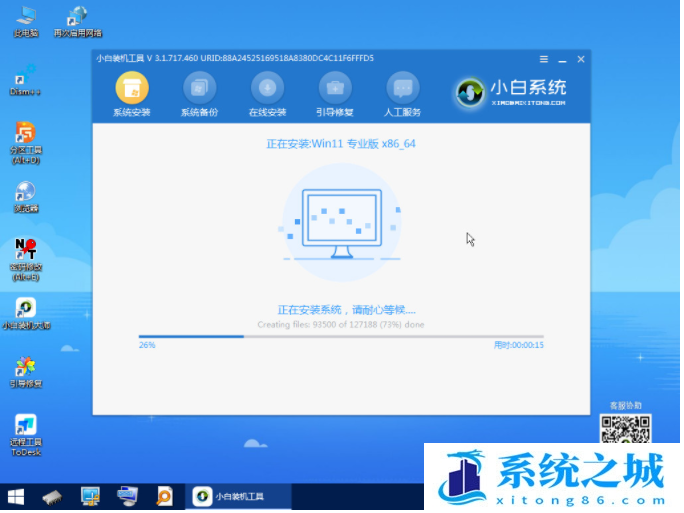
Task: Click the monitor installation illustration
Action: coord(342,223)
